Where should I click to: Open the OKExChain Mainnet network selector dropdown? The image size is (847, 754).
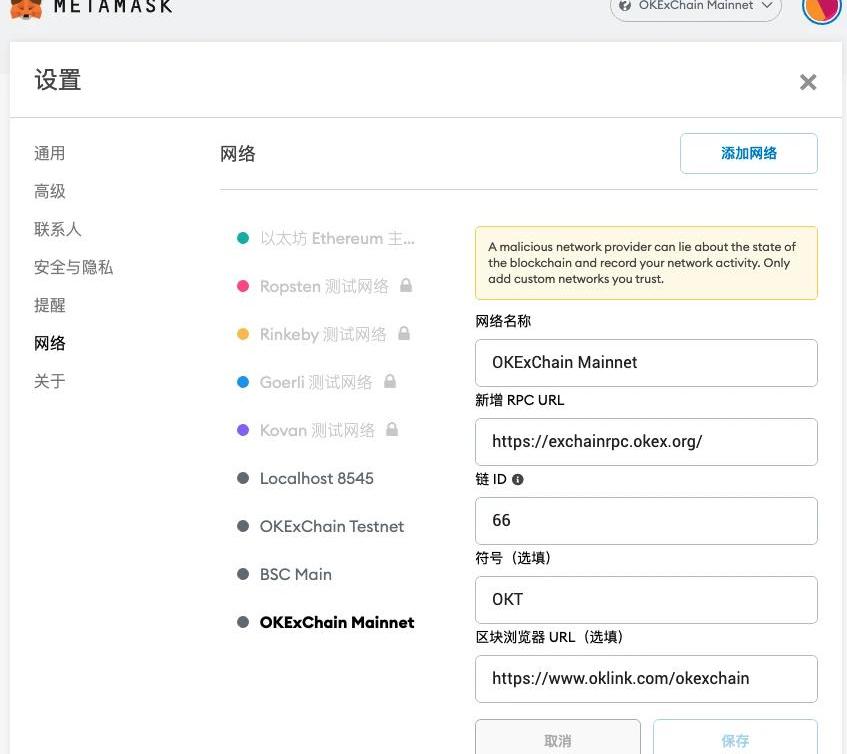pos(696,8)
